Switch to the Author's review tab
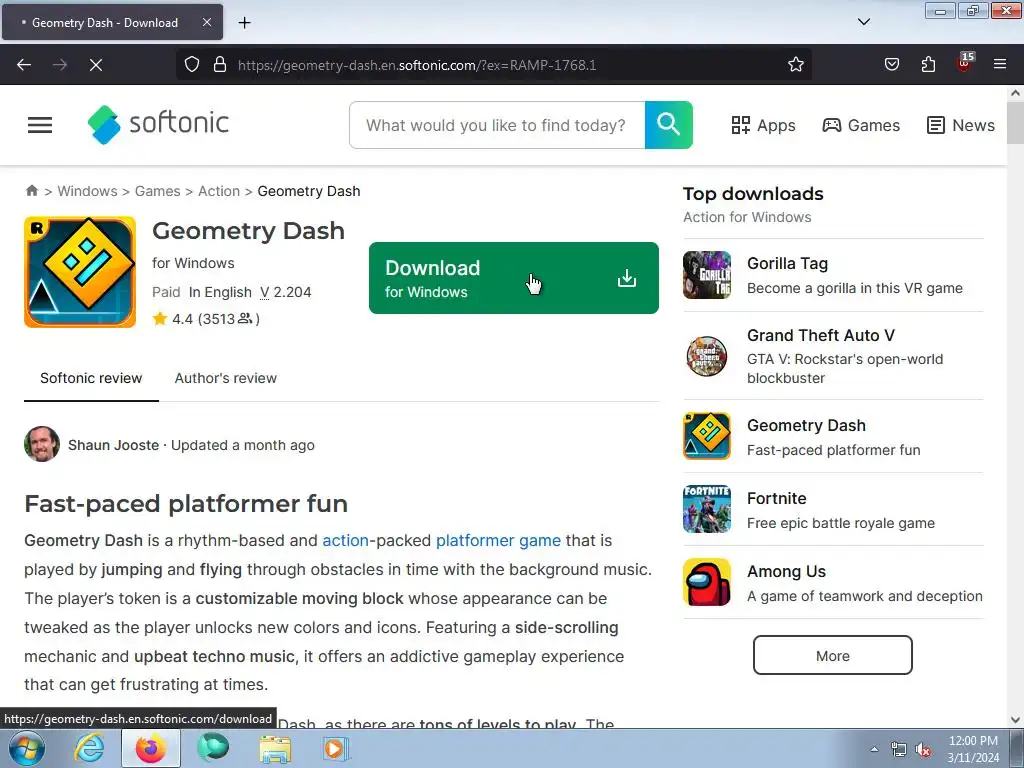1024x768 pixels. click(225, 378)
